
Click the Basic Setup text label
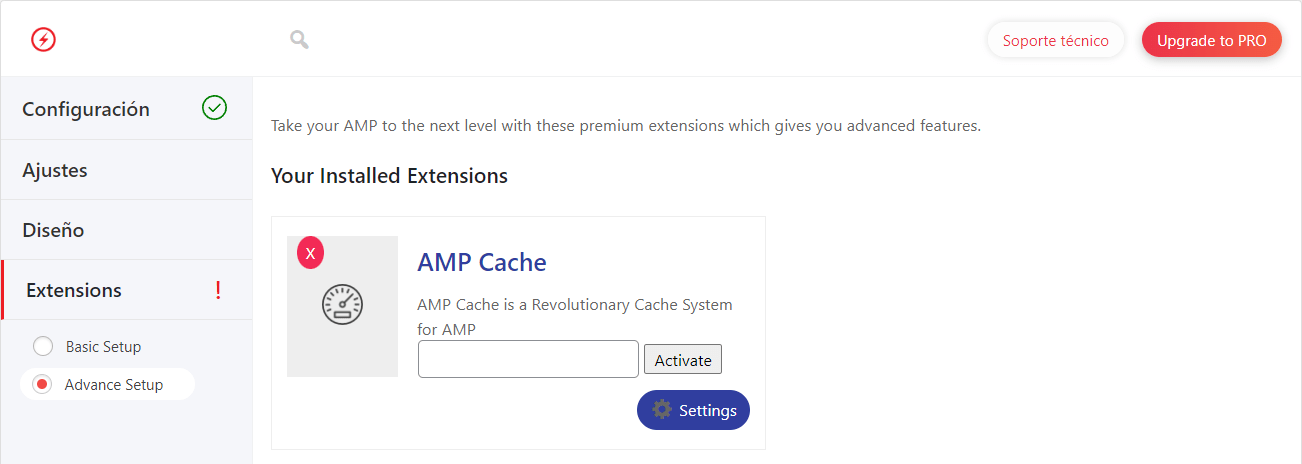[x=103, y=347]
